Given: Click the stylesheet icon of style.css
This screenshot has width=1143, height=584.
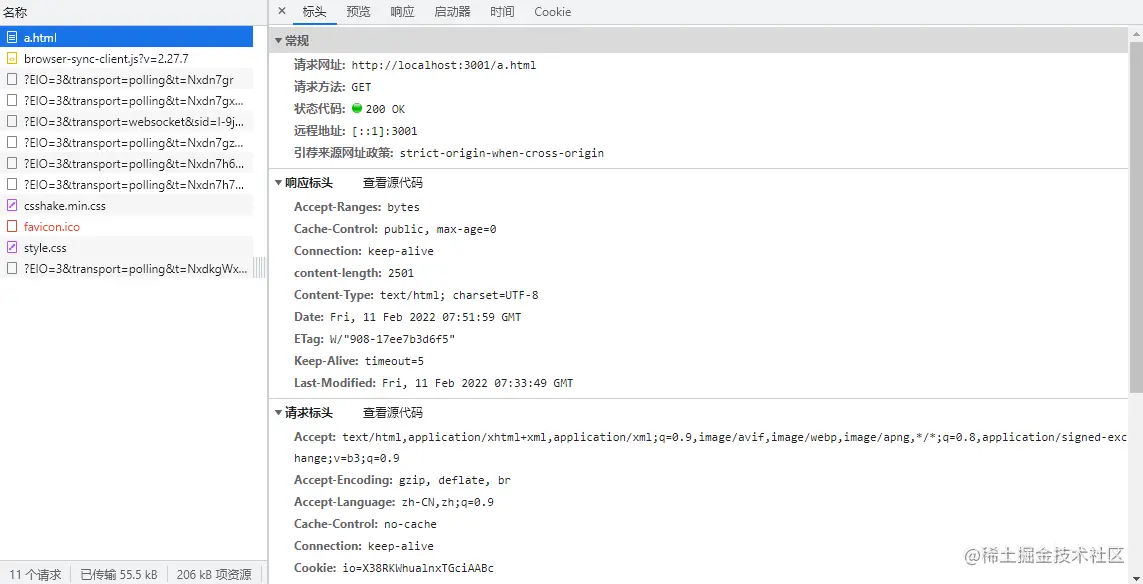Looking at the screenshot, I should click(12, 248).
